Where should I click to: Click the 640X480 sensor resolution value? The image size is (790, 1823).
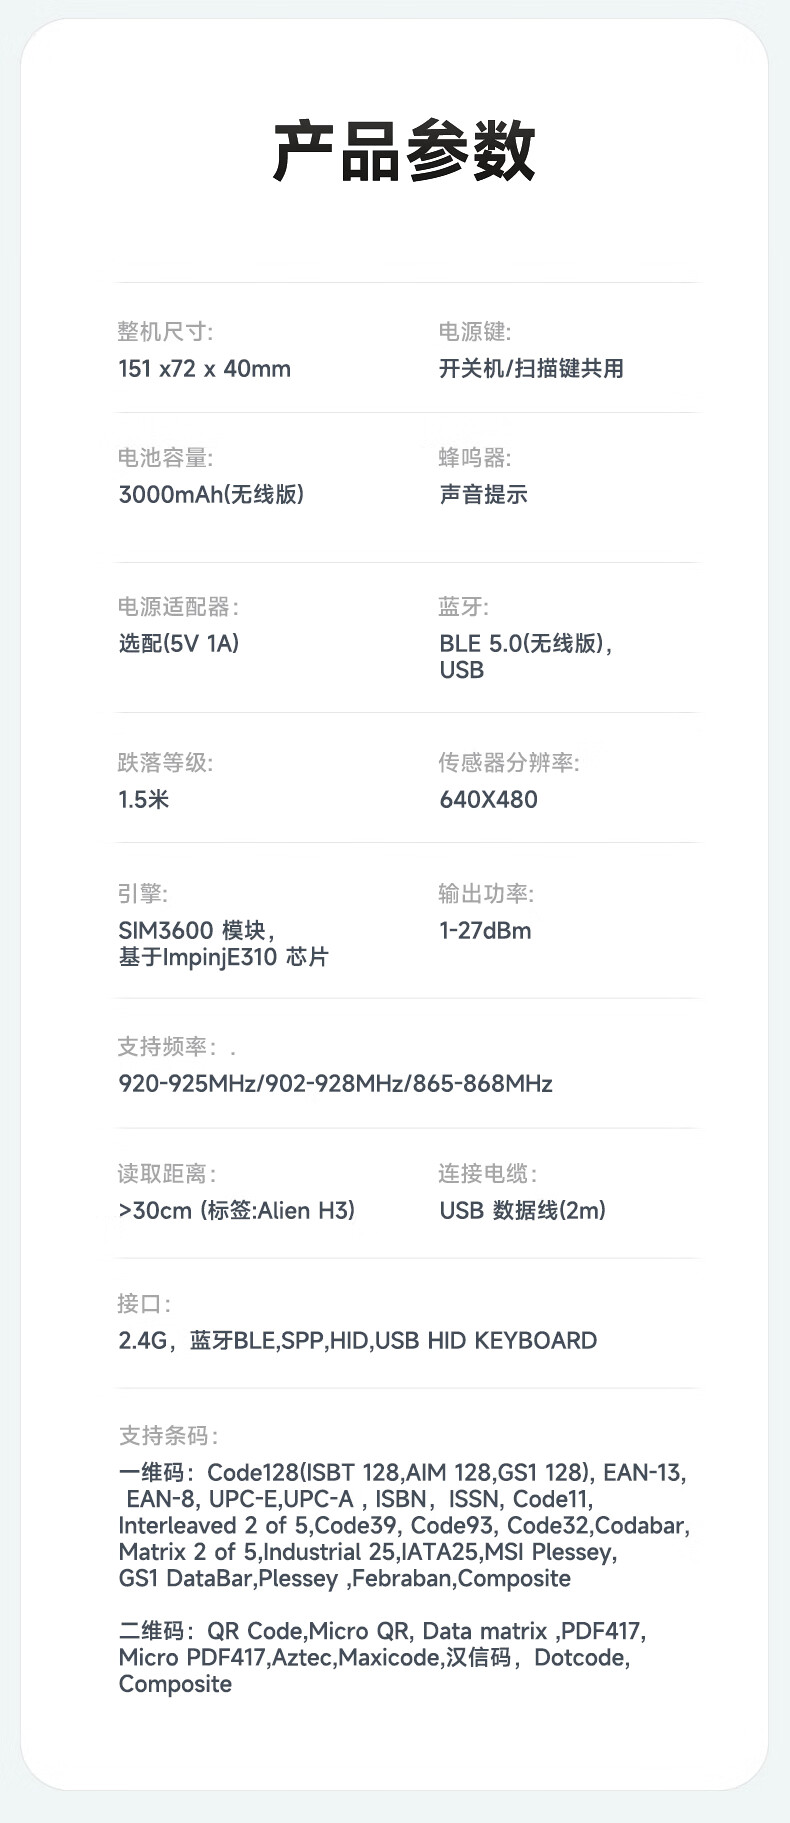point(488,800)
